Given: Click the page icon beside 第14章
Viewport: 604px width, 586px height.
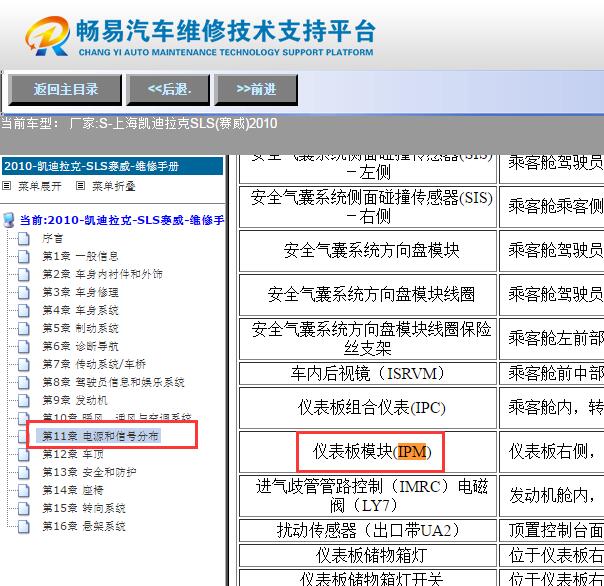Looking at the screenshot, I should [x=24, y=490].
